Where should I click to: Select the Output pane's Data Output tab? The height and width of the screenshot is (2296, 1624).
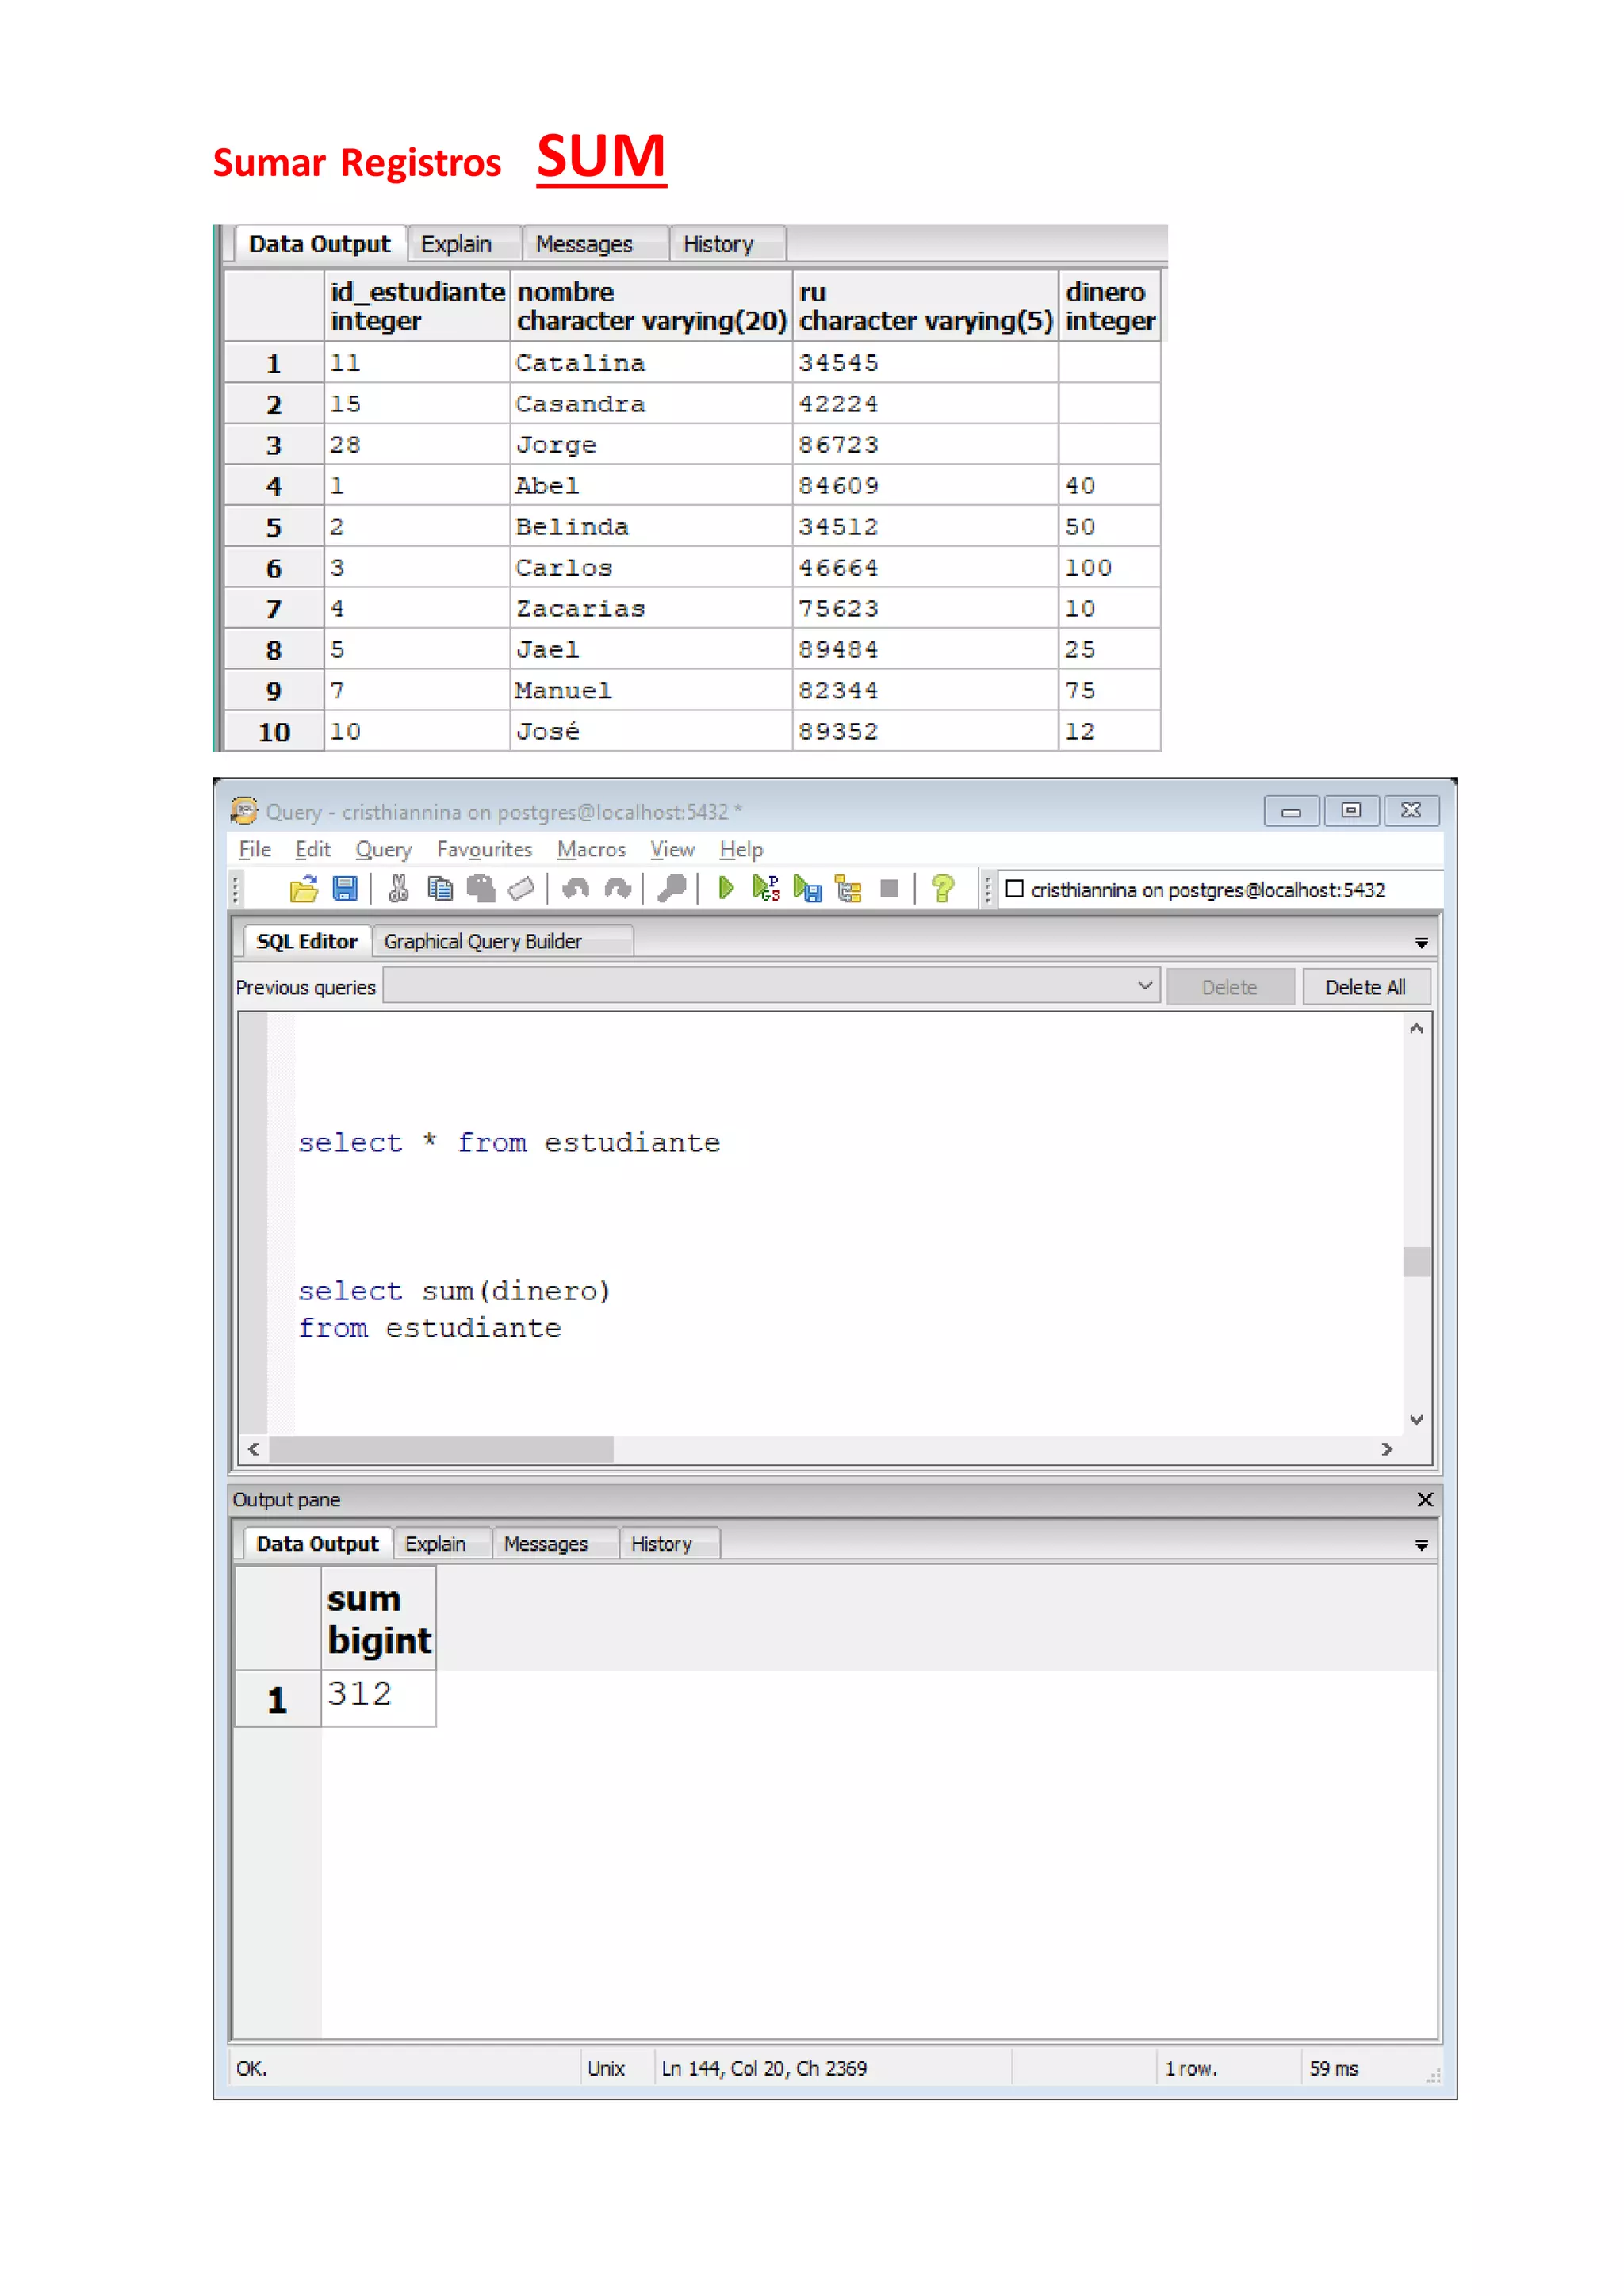coord(317,1543)
